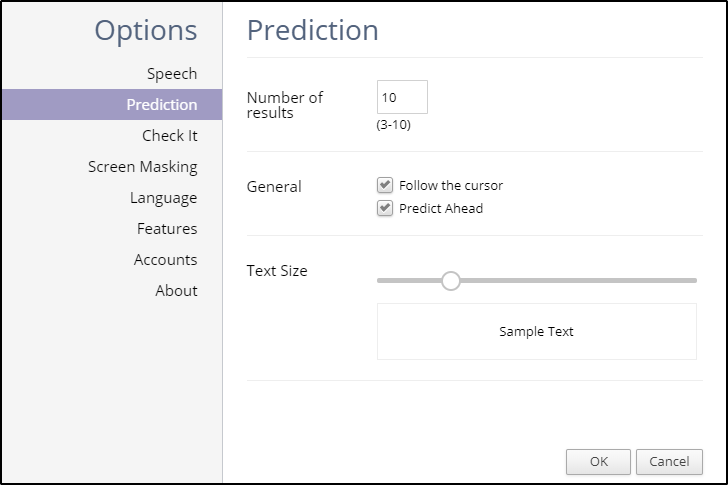Viewport: 728px width, 485px height.
Task: Uncheck the Predict Ahead checkbox
Action: click(385, 208)
